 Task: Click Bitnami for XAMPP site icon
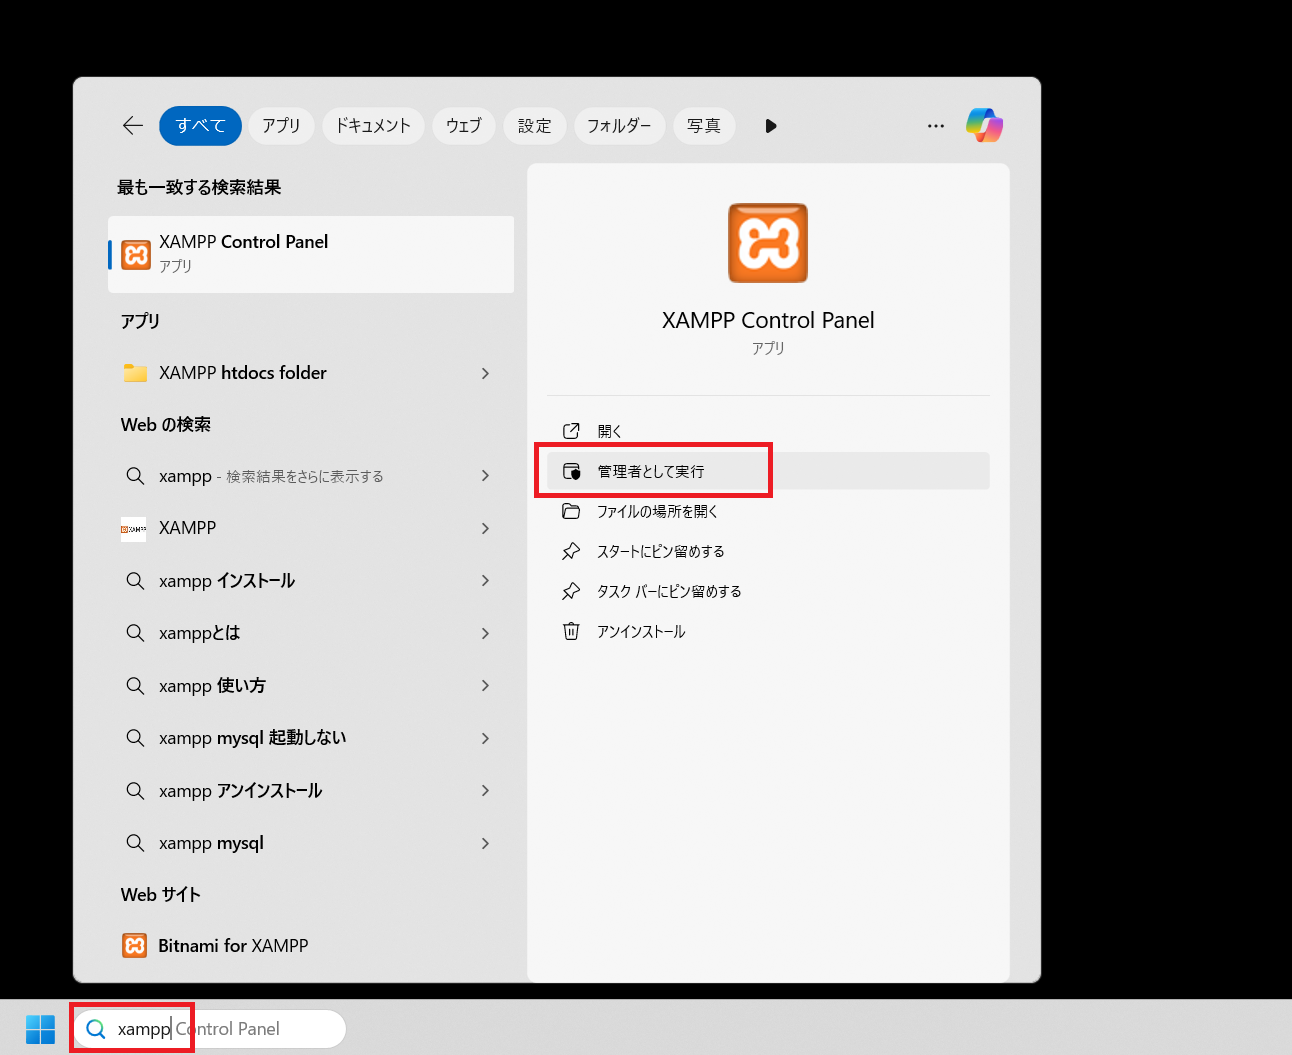click(135, 945)
